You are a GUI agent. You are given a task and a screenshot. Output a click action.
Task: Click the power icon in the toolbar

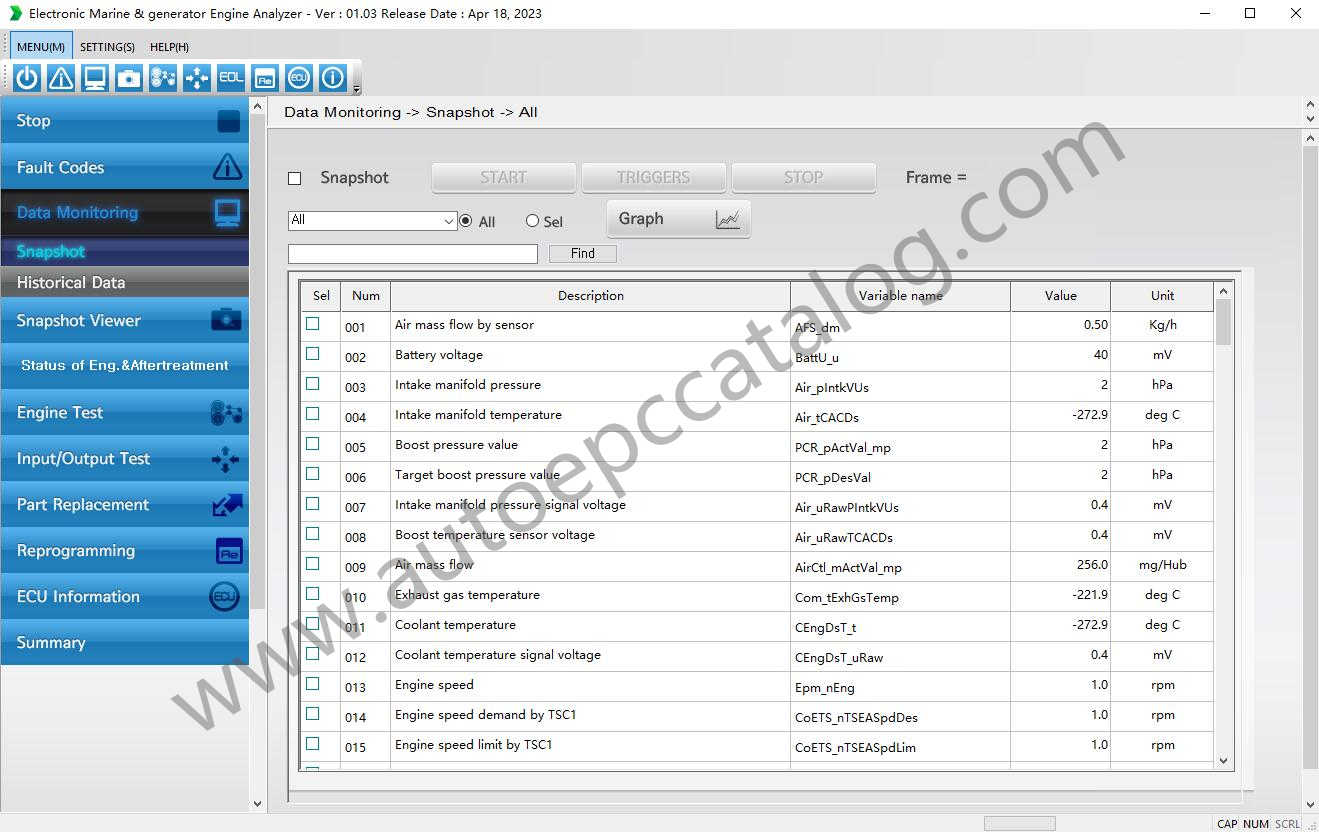pos(27,78)
